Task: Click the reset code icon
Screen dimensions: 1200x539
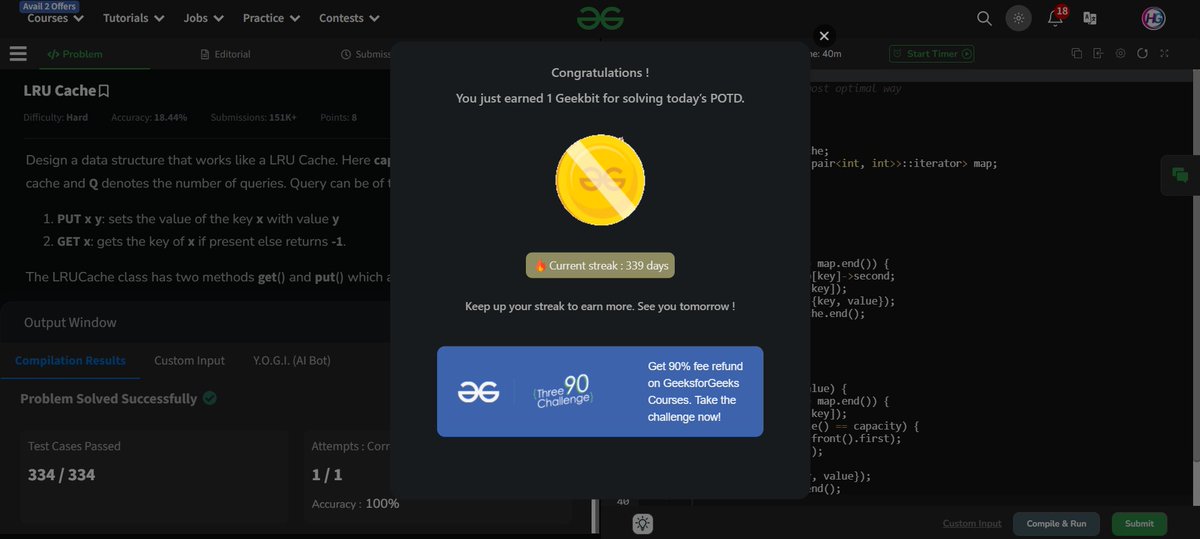Action: 1142,54
